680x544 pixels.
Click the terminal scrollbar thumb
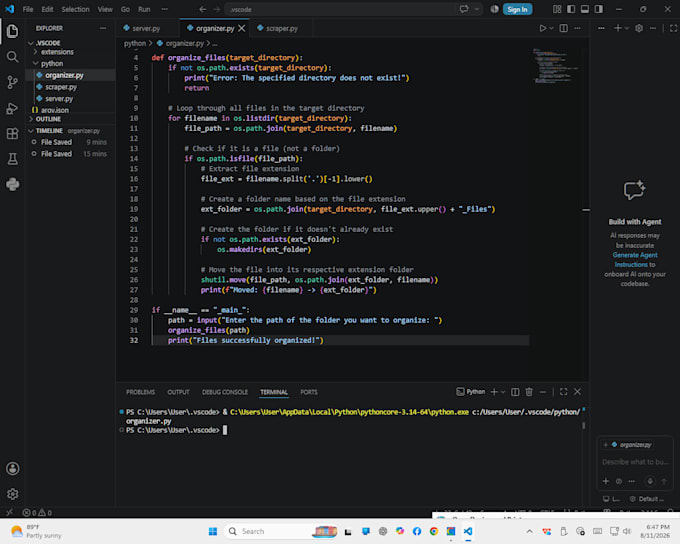pos(584,426)
